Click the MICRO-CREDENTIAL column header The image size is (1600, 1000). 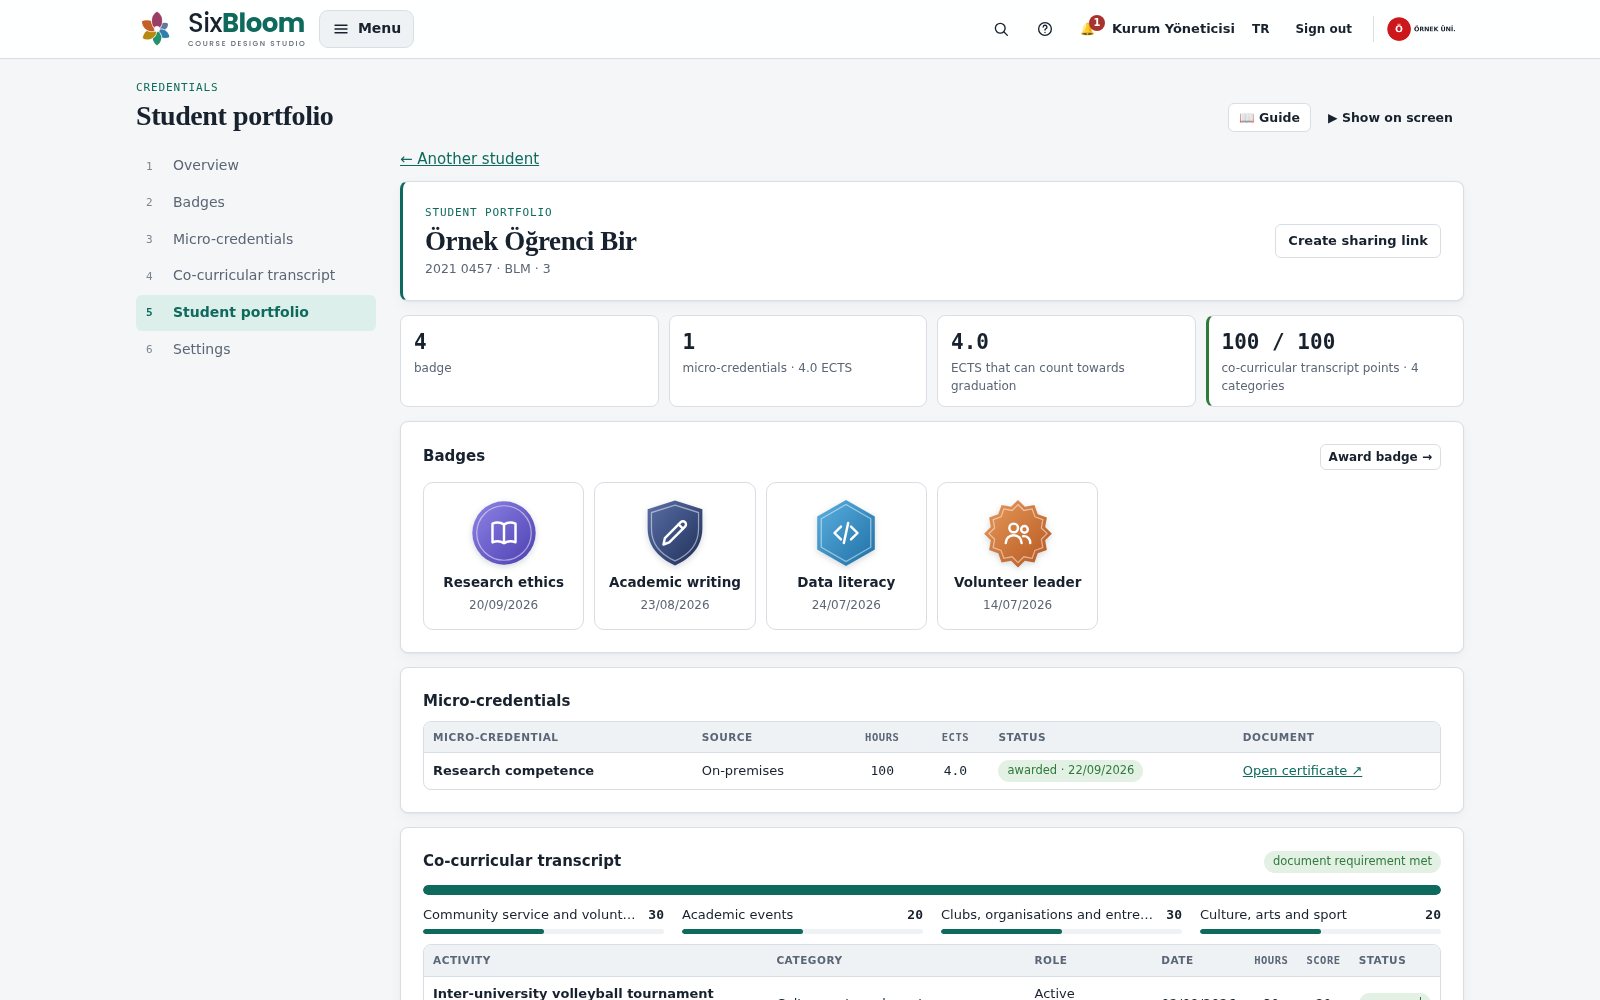(496, 737)
